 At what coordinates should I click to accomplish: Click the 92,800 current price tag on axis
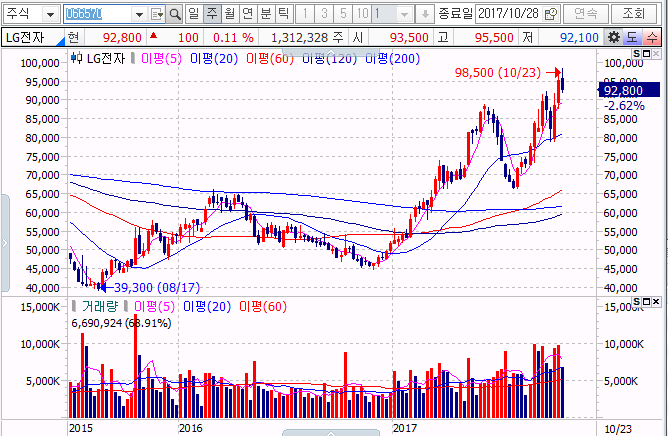[629, 90]
